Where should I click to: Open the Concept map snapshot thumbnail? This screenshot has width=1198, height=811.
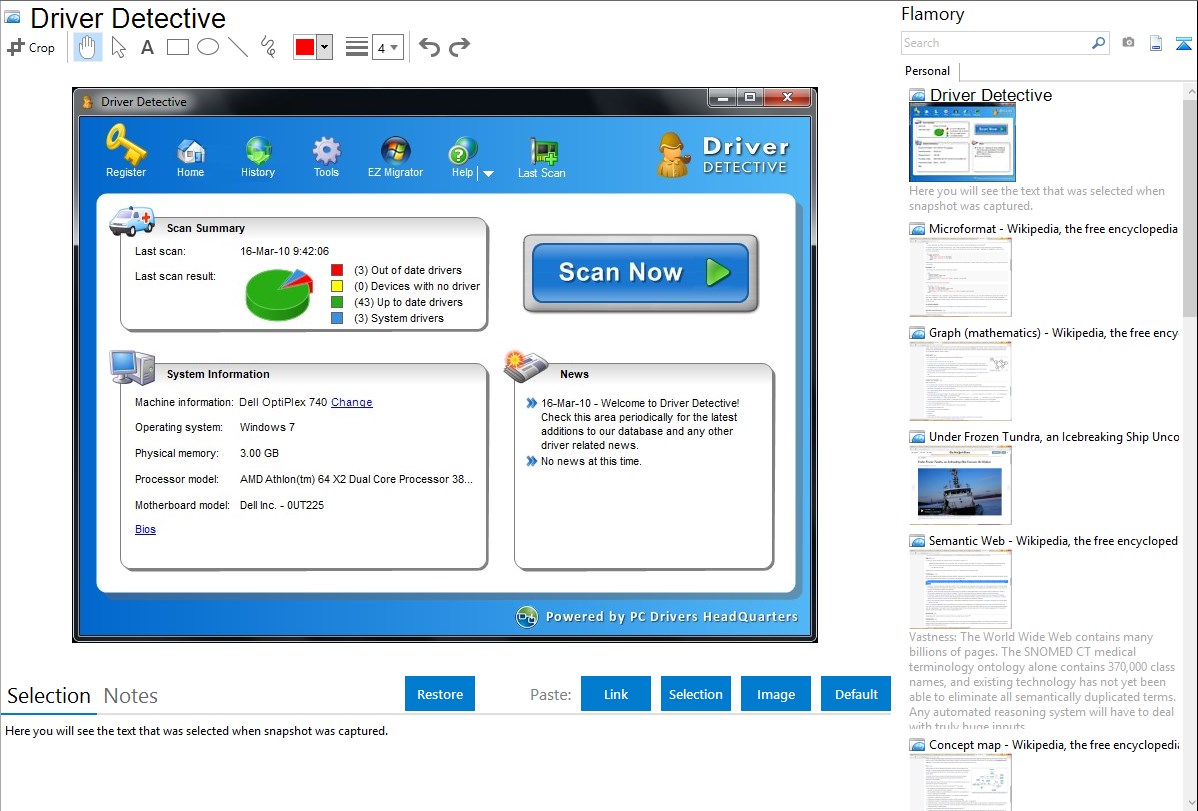pos(960,782)
